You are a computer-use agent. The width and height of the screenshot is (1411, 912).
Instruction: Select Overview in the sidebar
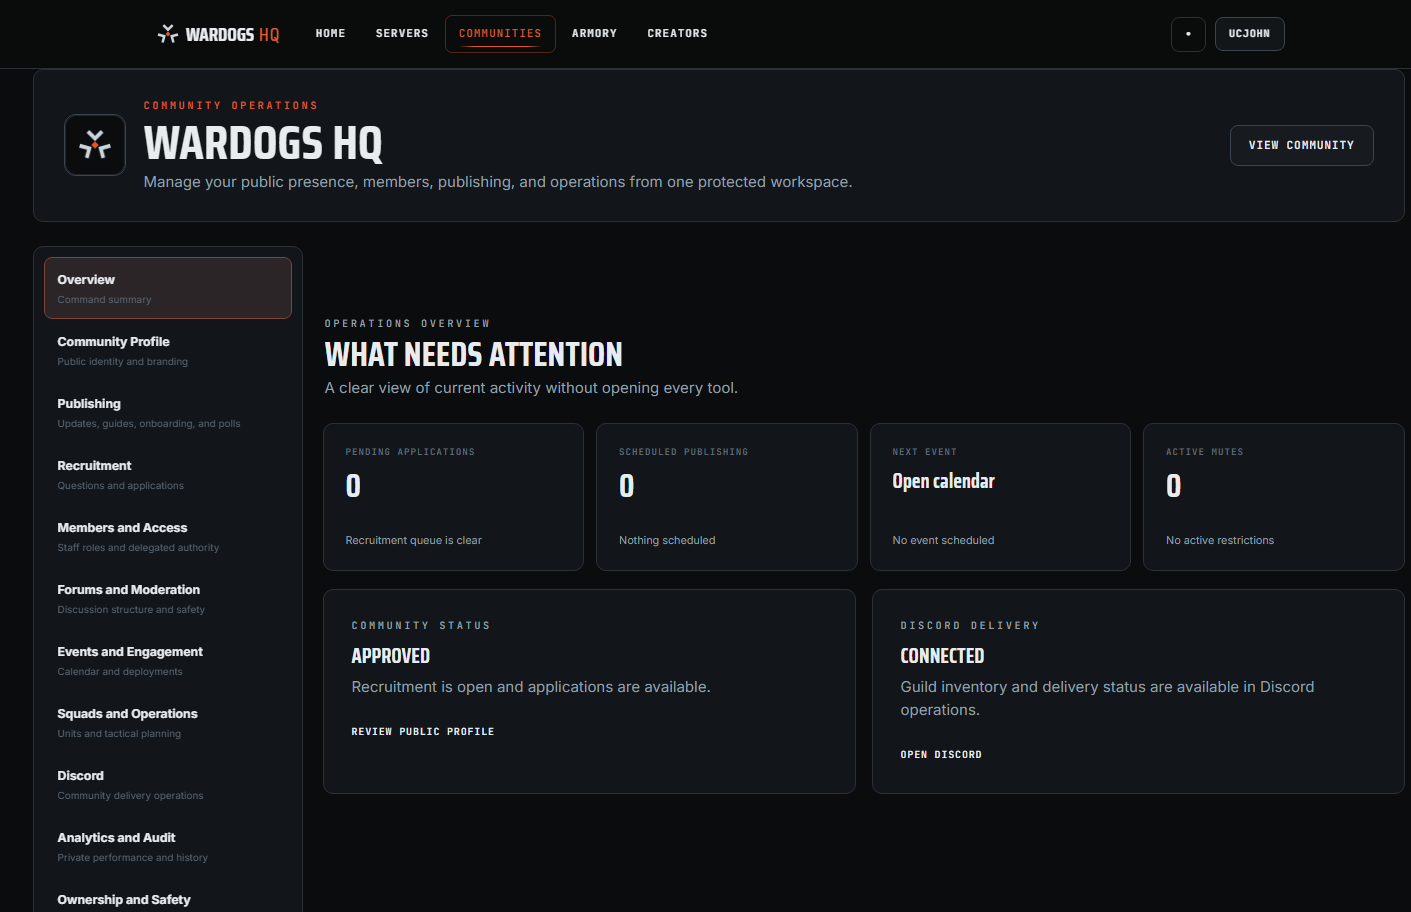(x=168, y=288)
